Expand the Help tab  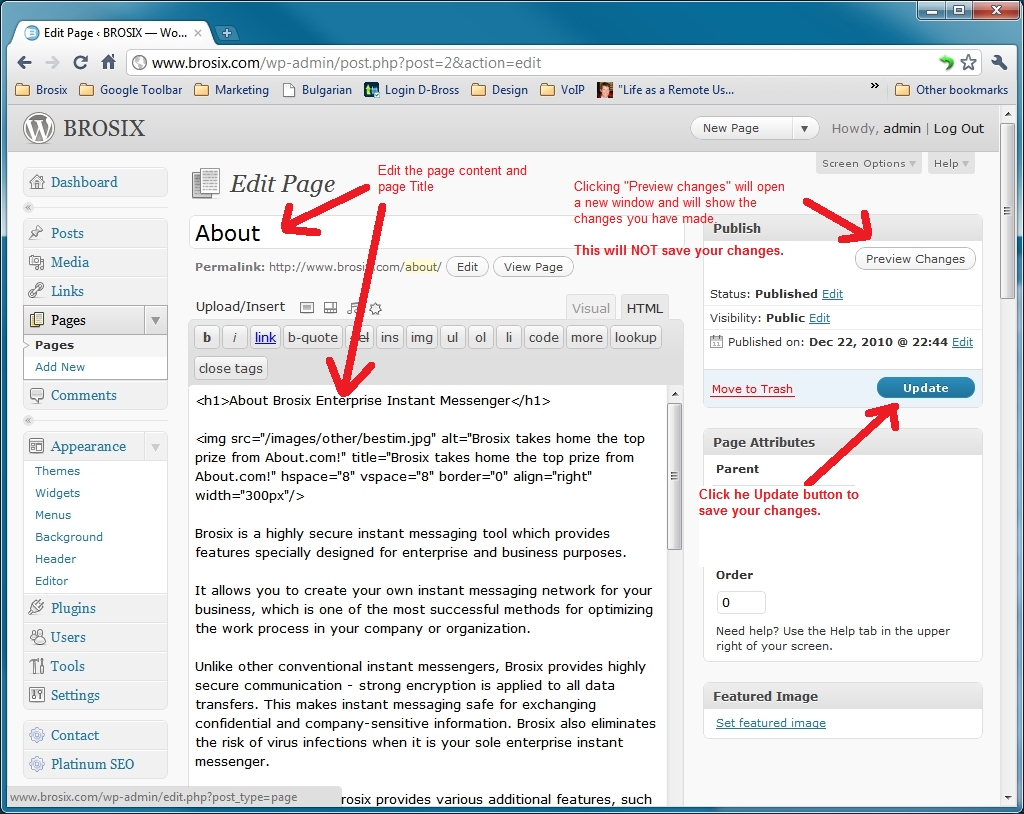[951, 163]
